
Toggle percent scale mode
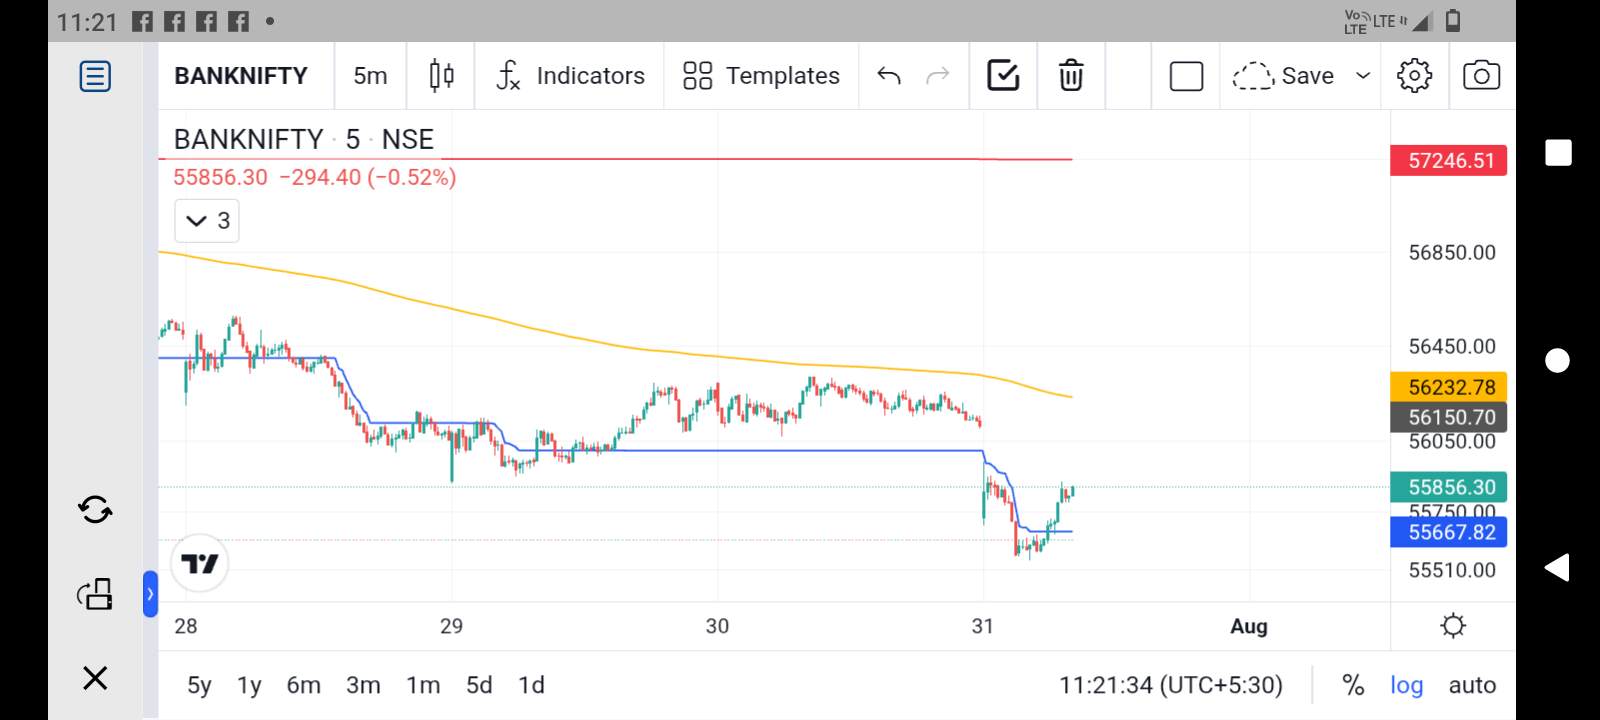pyautogui.click(x=1353, y=685)
